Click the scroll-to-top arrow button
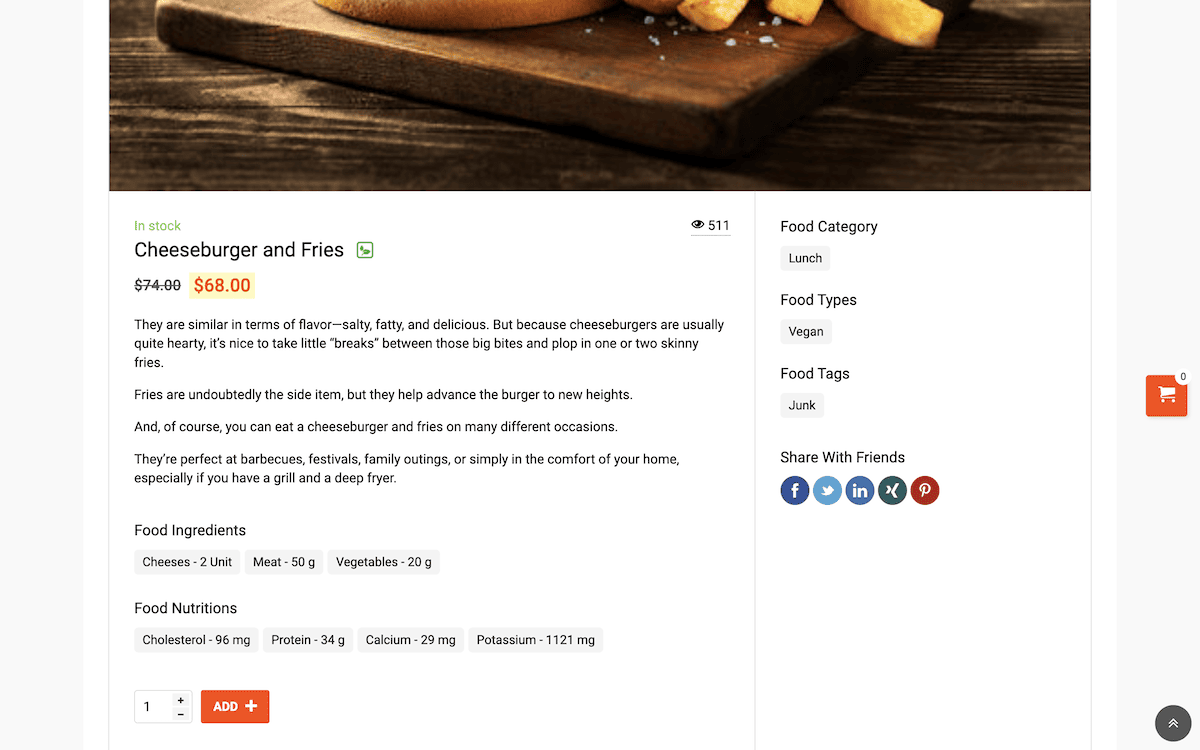The height and width of the screenshot is (750, 1200). (1173, 723)
